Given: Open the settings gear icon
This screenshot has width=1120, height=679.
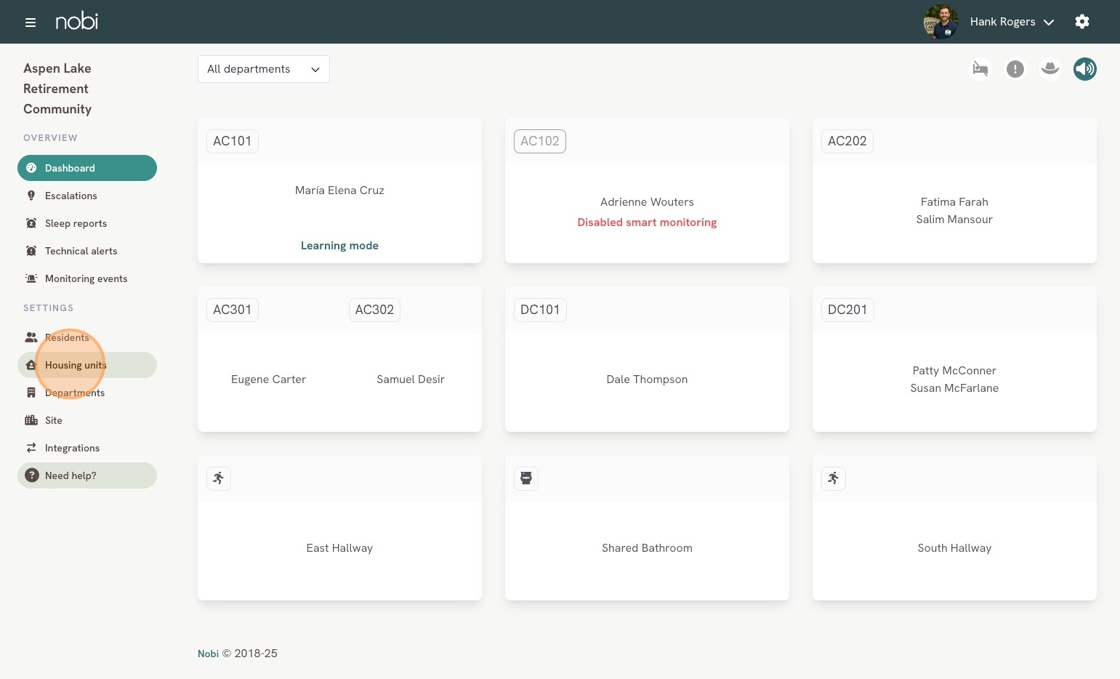Looking at the screenshot, I should [x=1082, y=22].
